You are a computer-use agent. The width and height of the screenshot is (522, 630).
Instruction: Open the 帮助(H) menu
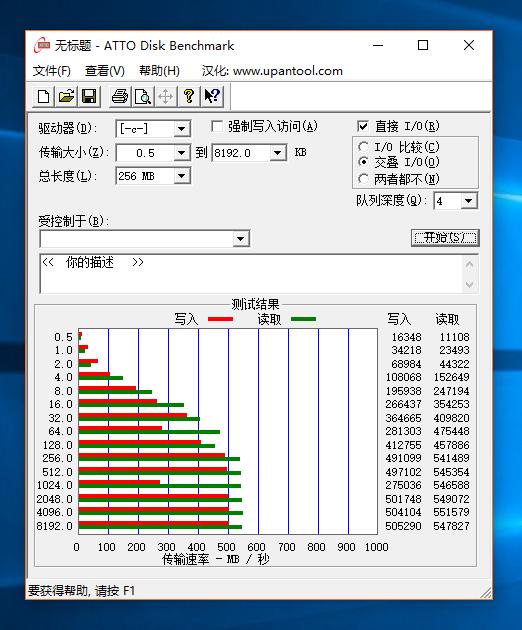pos(160,71)
